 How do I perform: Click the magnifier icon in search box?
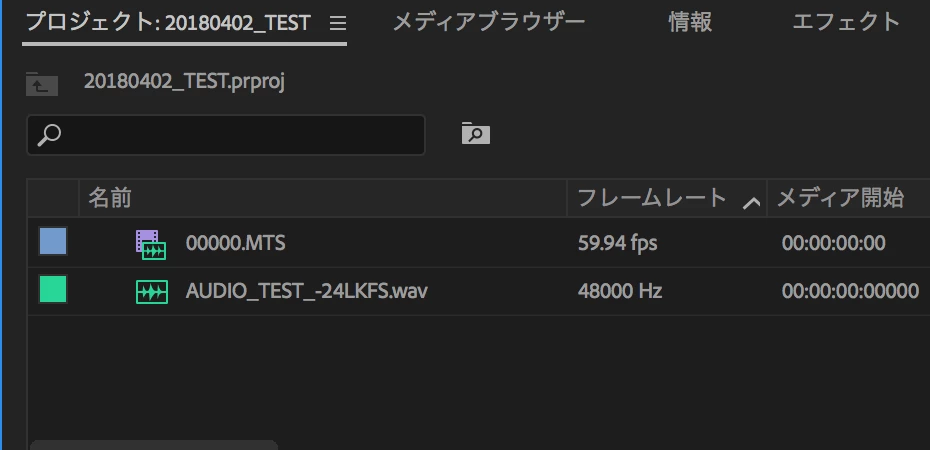[49, 135]
